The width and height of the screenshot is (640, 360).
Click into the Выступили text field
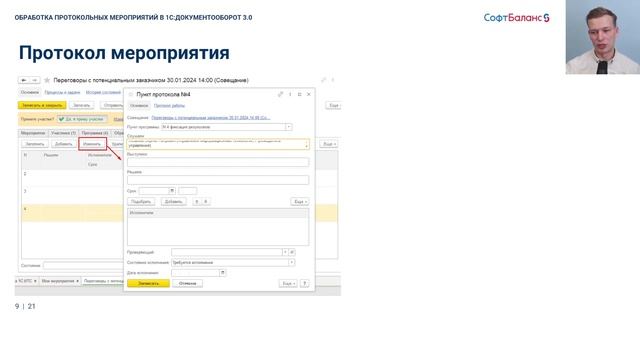click(218, 162)
